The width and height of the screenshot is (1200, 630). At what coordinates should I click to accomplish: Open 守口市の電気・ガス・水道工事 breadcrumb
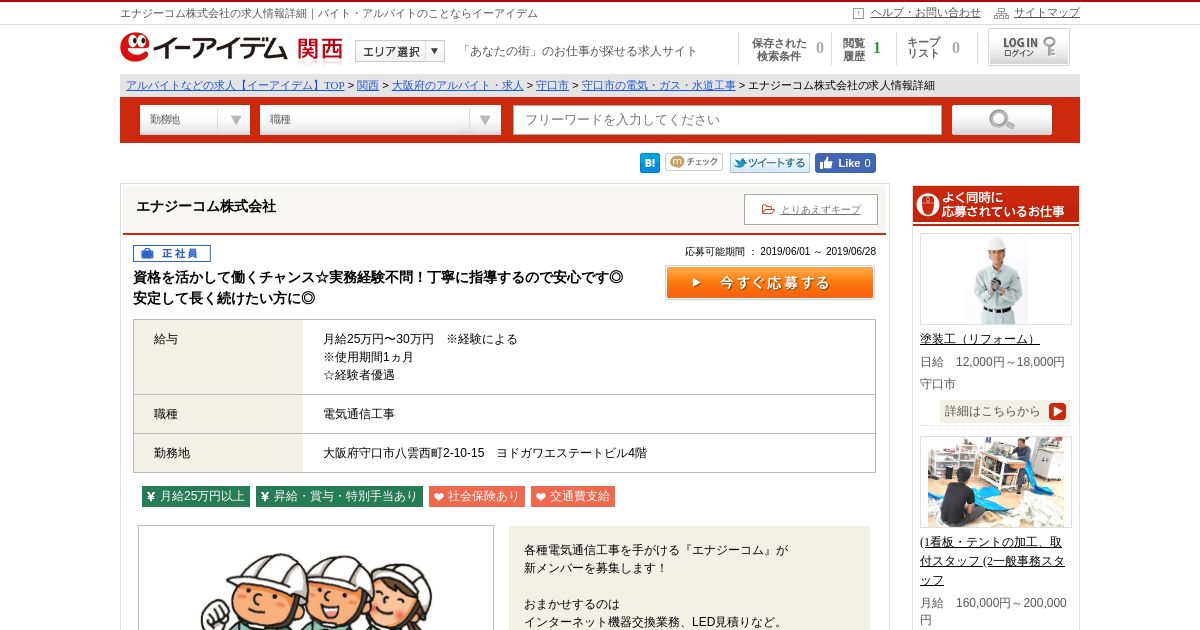pyautogui.click(x=658, y=85)
